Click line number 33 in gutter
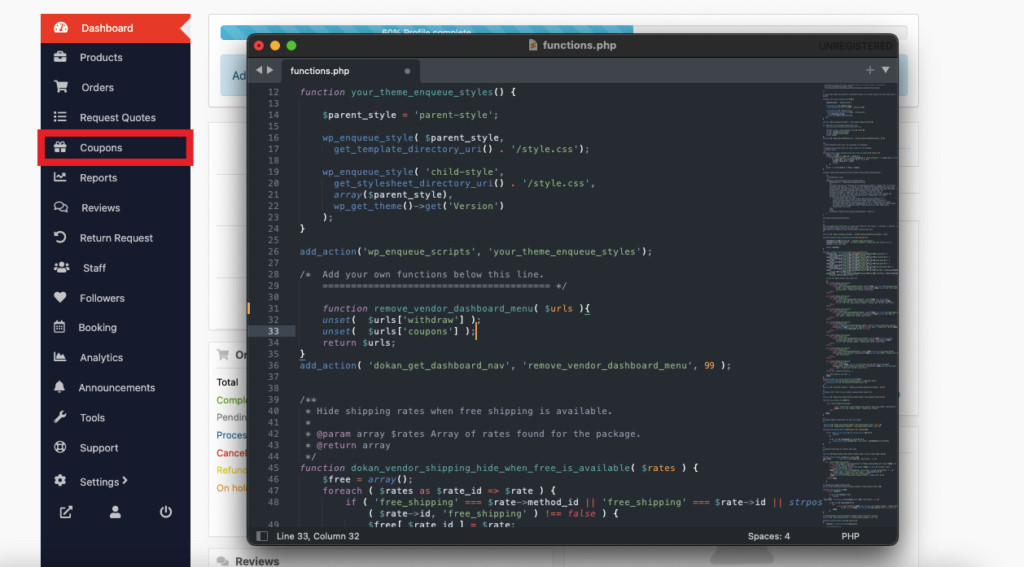This screenshot has width=1024, height=567. [273, 331]
